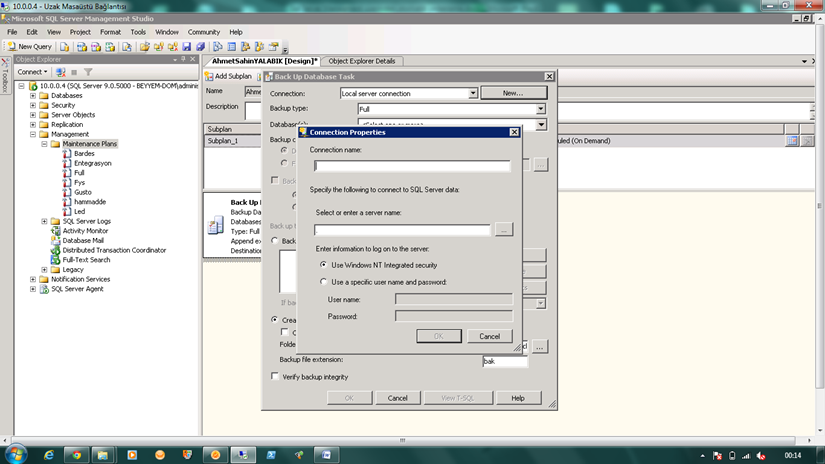825x464 pixels.
Task: Expand the Server Objects tree node
Action: [33, 115]
